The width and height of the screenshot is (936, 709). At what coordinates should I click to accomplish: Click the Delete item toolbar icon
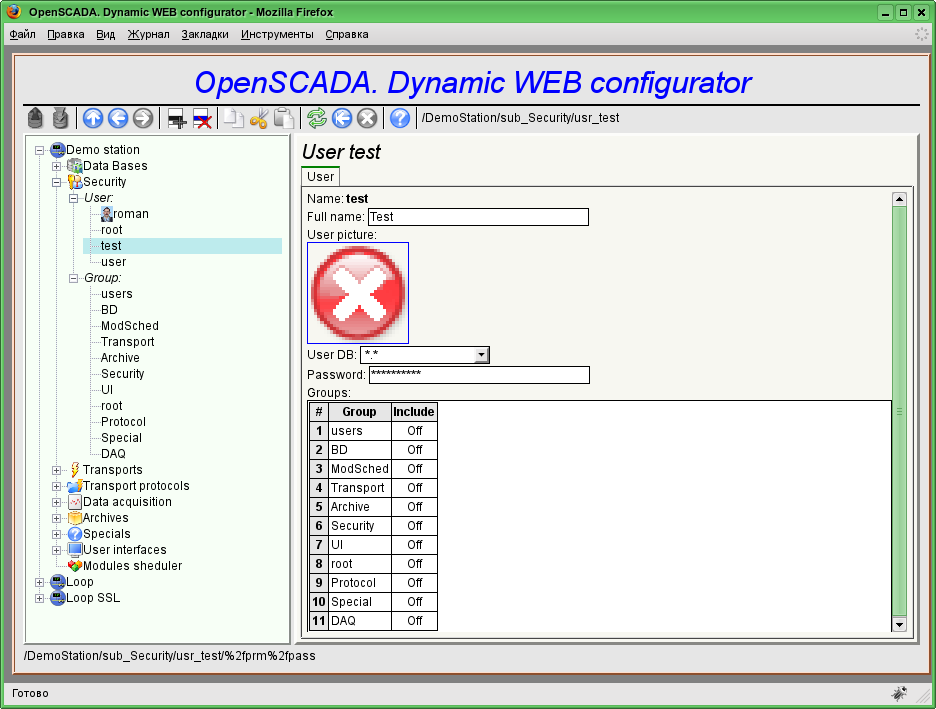[x=202, y=118]
